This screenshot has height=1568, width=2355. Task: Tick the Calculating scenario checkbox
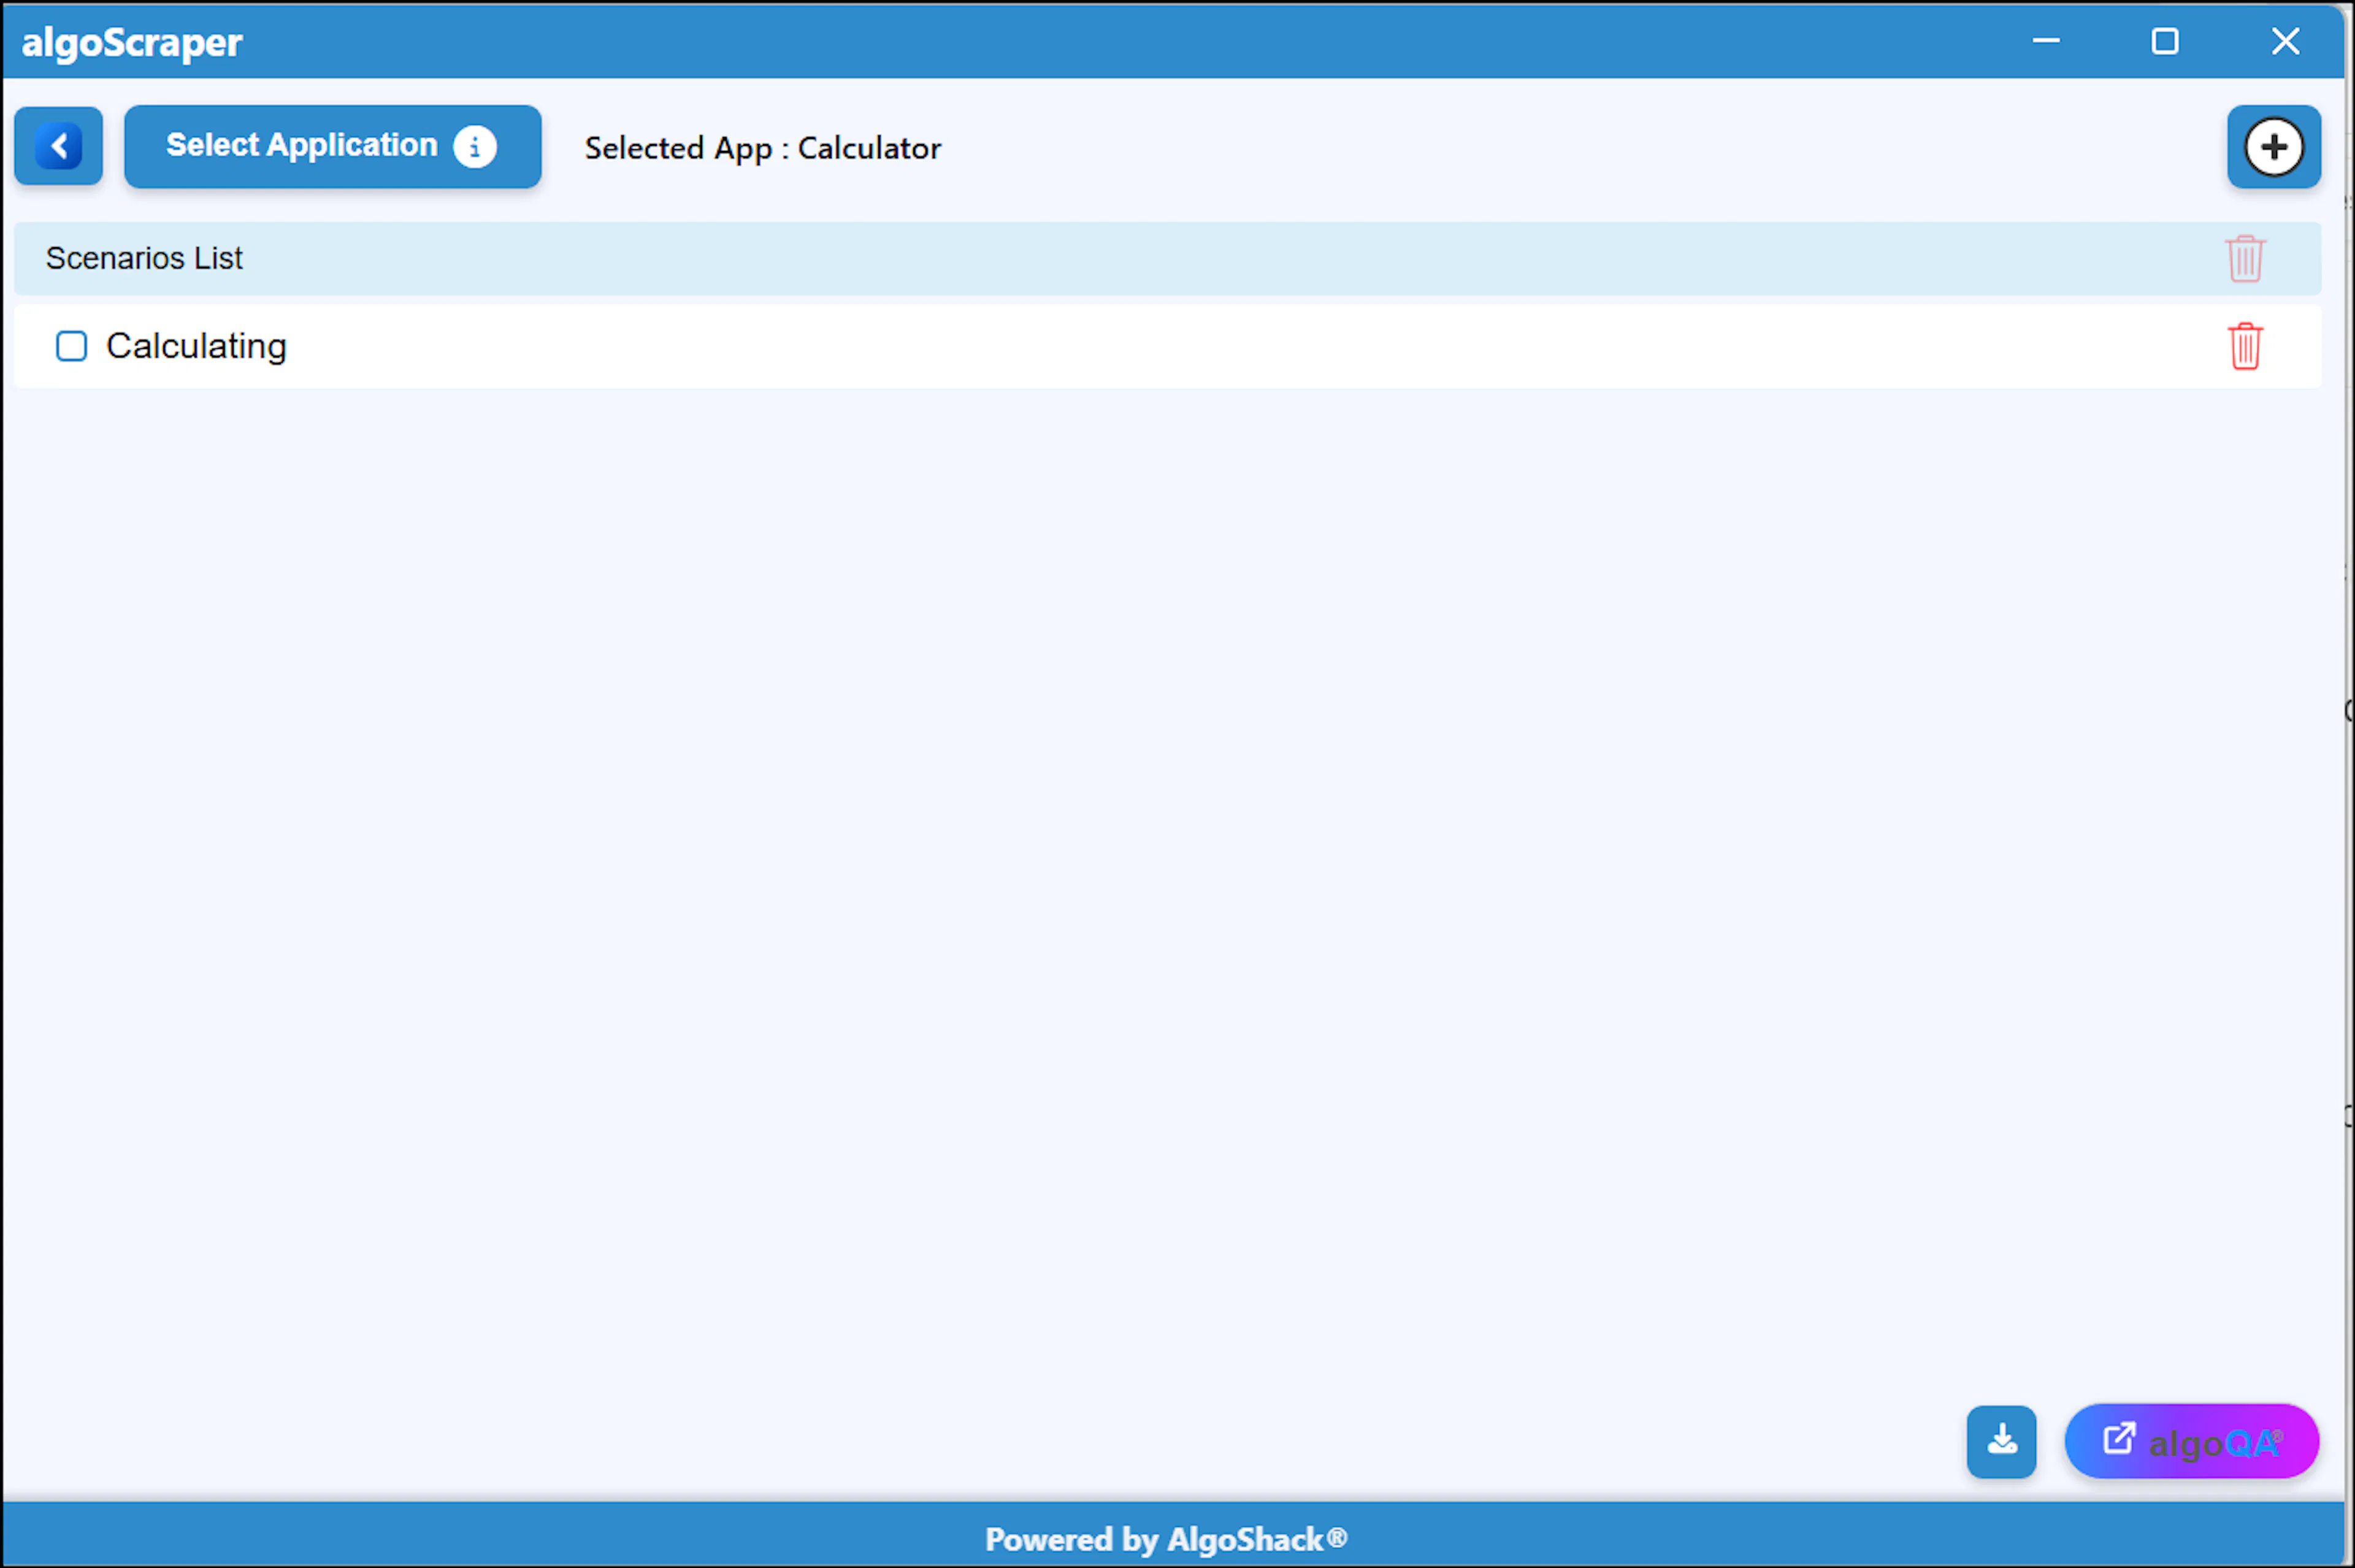click(71, 346)
